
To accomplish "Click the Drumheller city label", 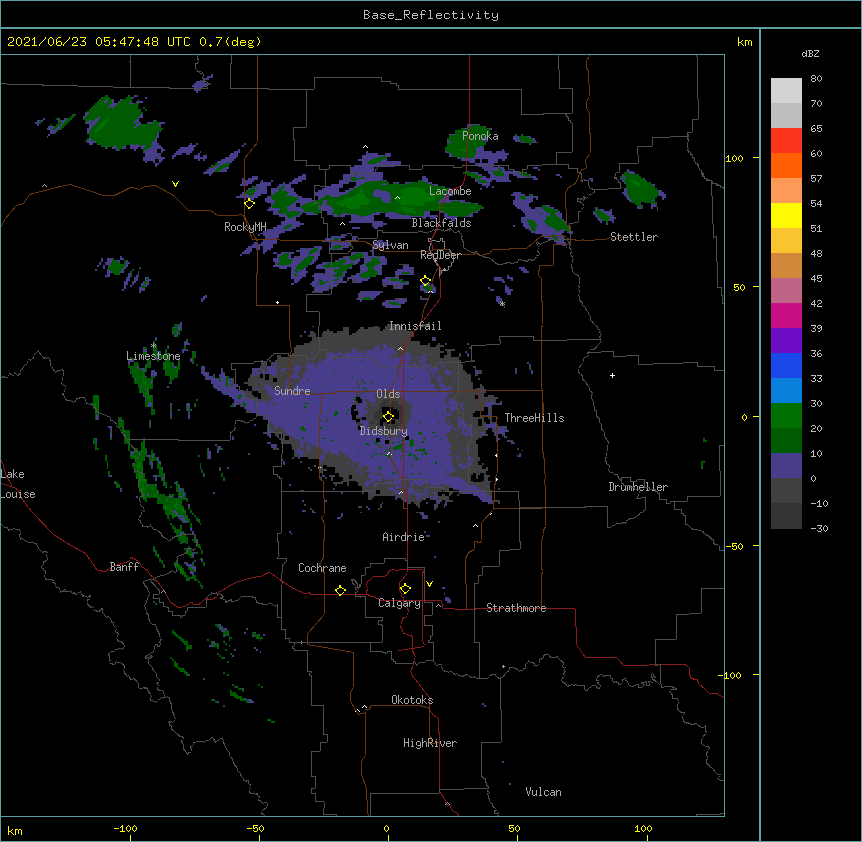I will [x=638, y=487].
